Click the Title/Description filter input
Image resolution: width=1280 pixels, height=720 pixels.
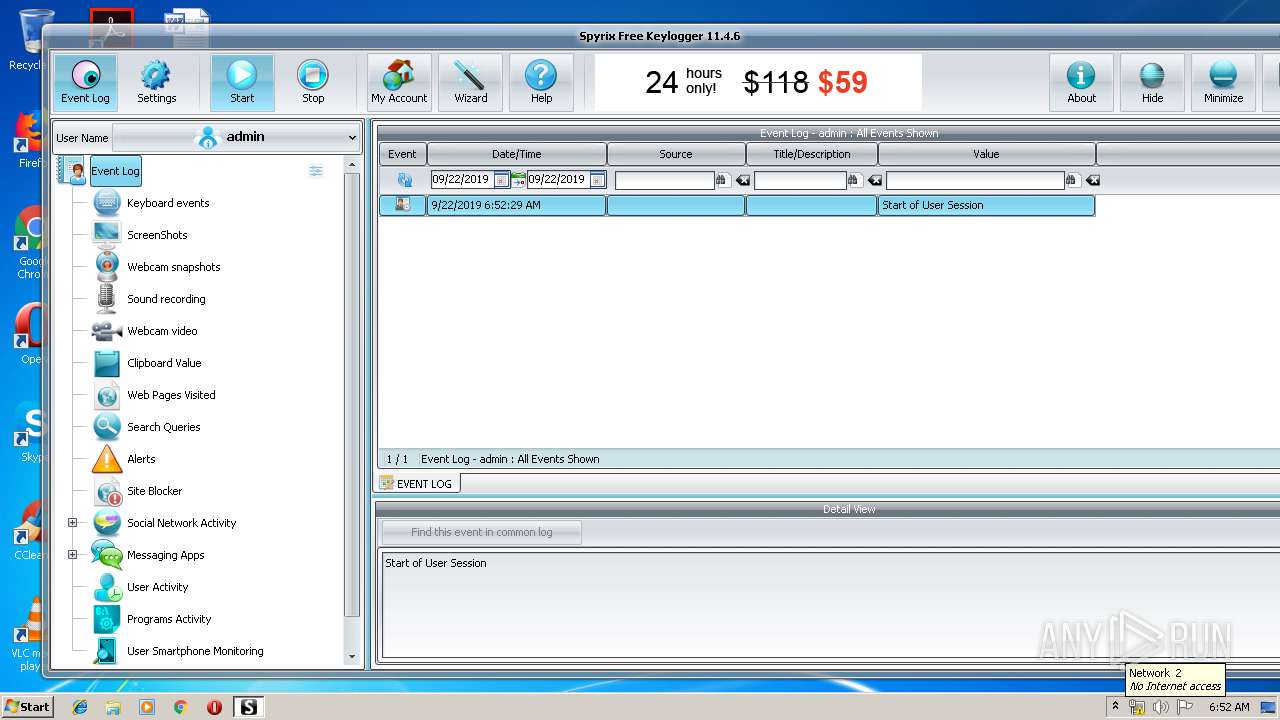coord(800,180)
